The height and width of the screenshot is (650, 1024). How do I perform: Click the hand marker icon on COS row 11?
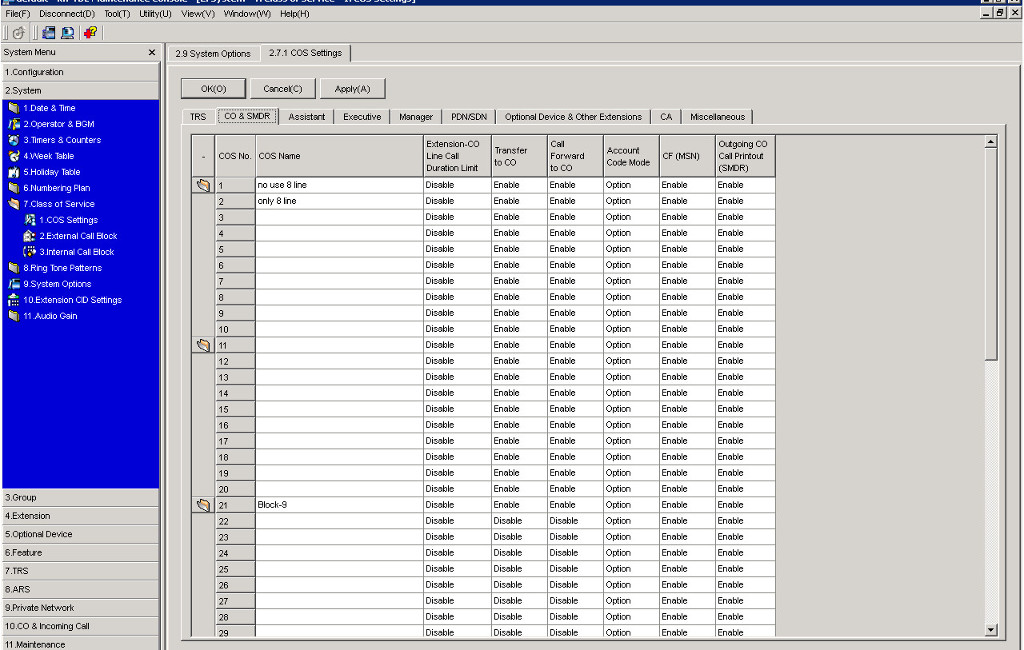(203, 345)
